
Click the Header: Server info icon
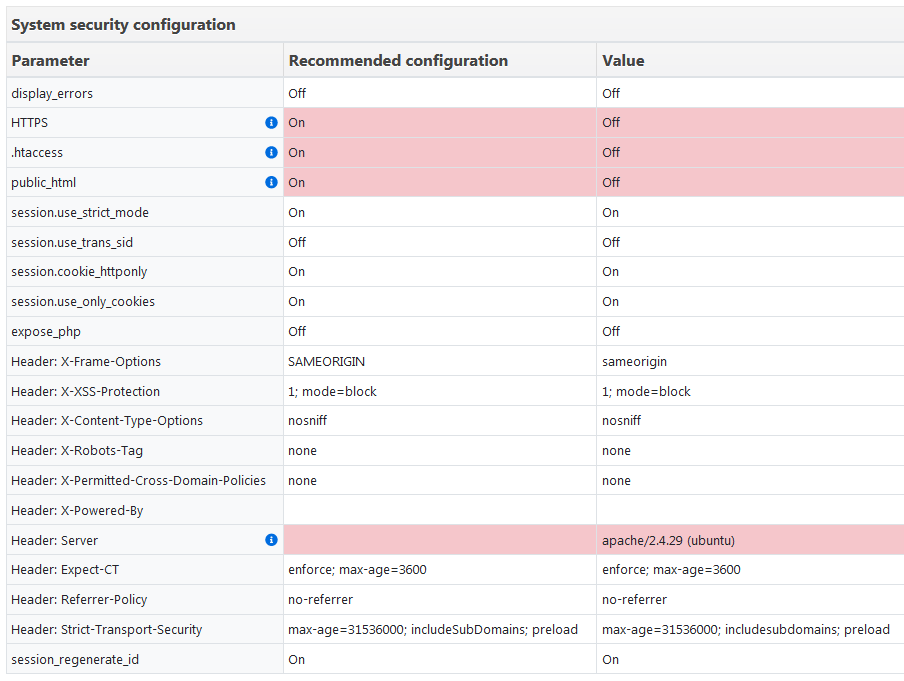(x=270, y=539)
